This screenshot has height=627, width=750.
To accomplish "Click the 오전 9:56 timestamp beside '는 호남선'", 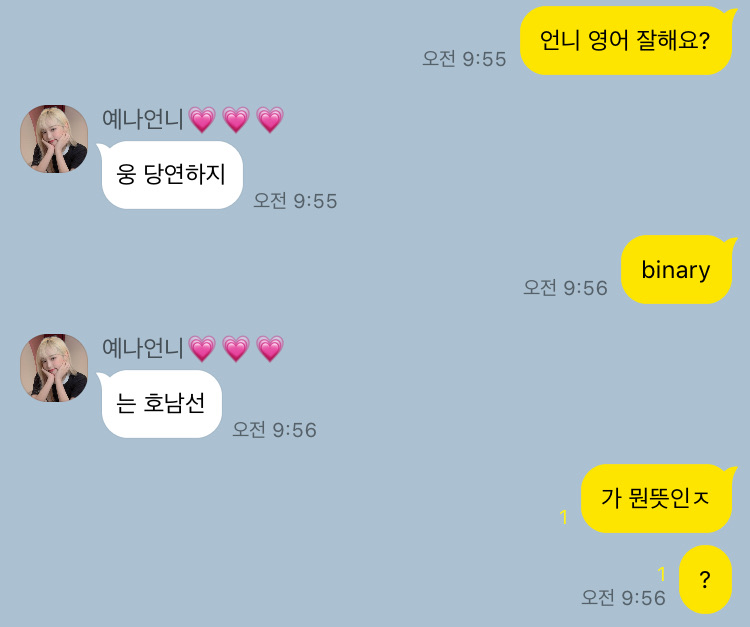I will pyautogui.click(x=274, y=430).
